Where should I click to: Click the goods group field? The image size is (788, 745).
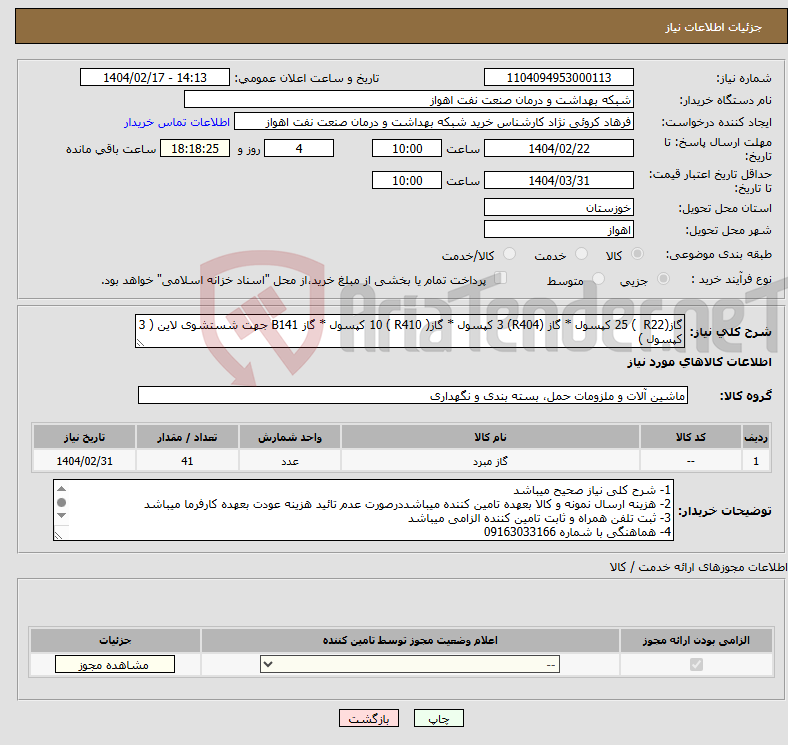click(413, 395)
